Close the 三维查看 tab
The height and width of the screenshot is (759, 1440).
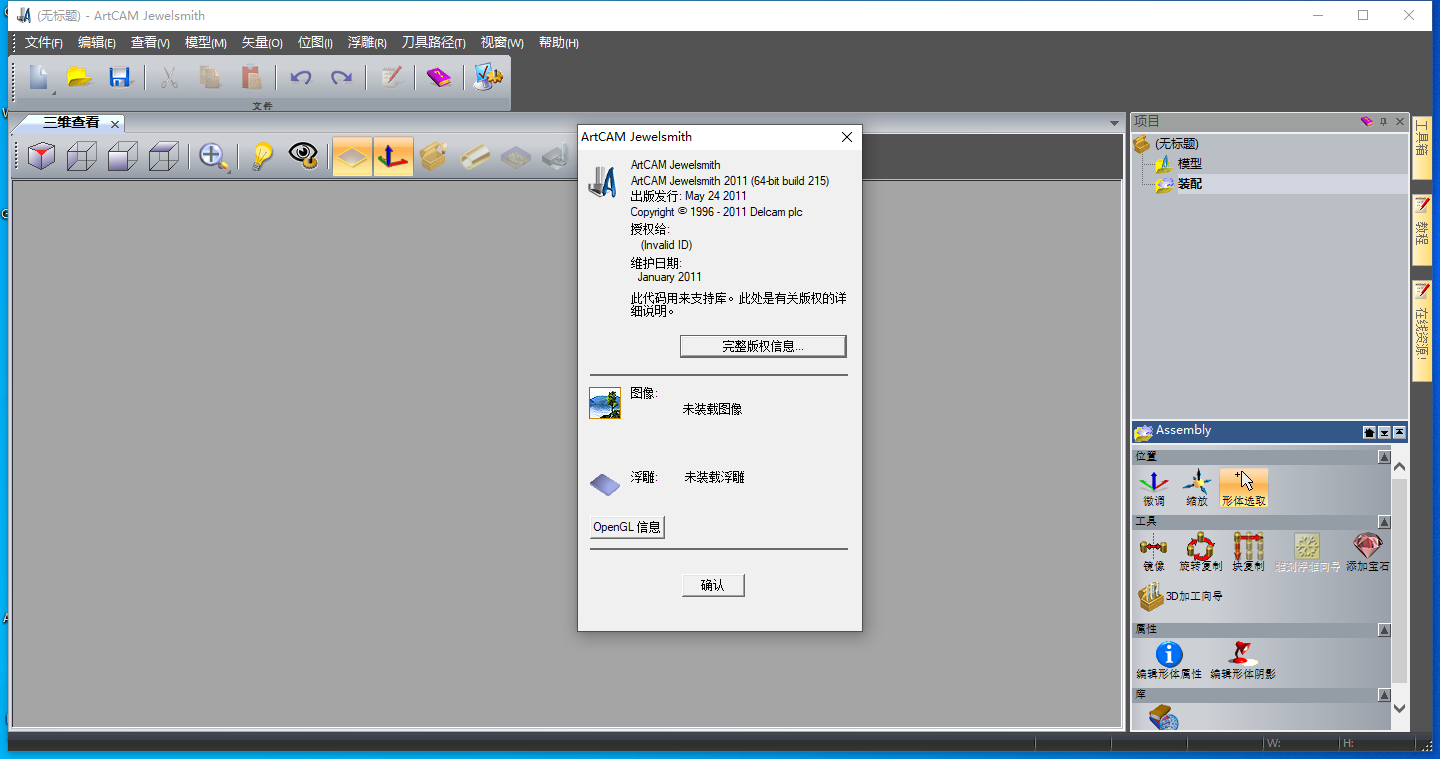(x=115, y=124)
